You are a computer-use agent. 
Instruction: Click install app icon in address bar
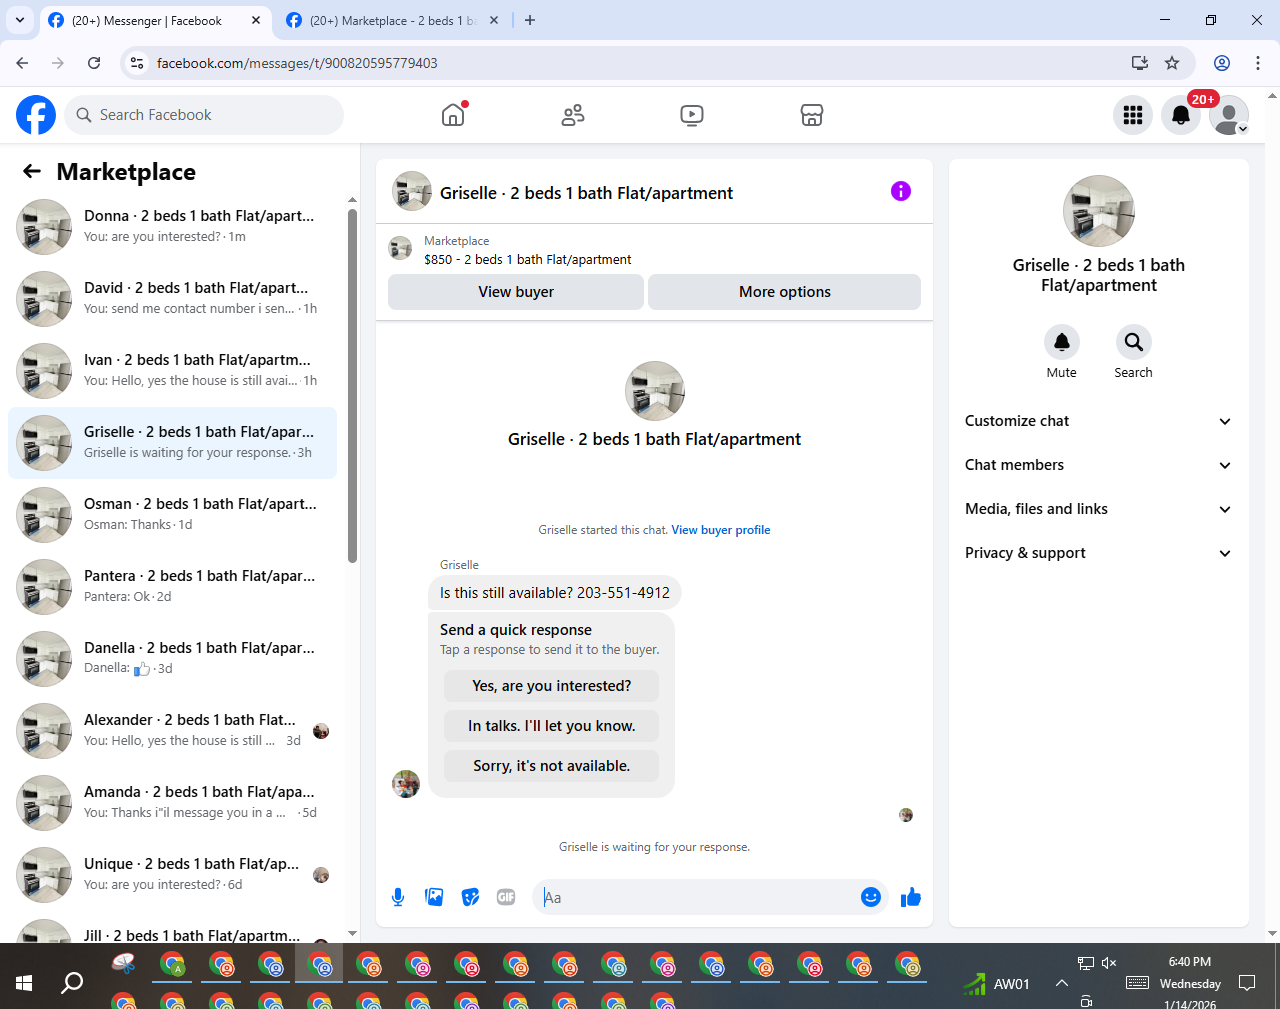1139,63
